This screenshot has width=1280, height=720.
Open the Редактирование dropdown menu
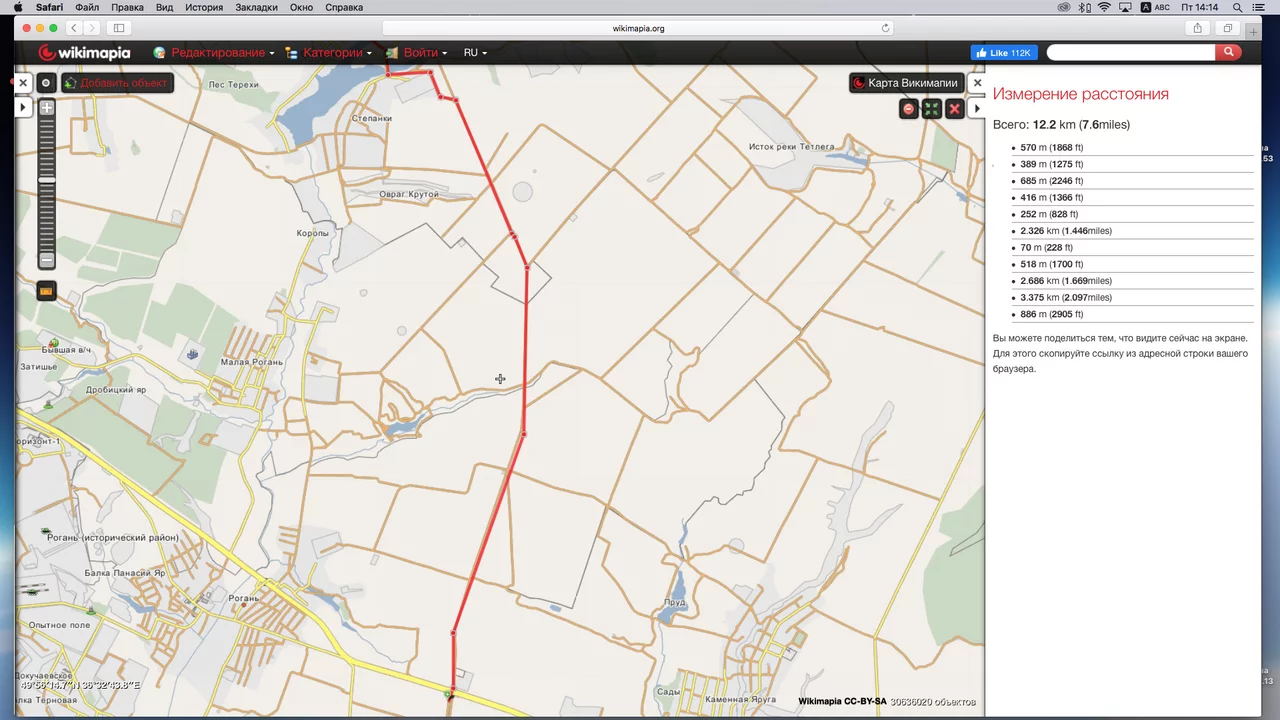pos(214,53)
